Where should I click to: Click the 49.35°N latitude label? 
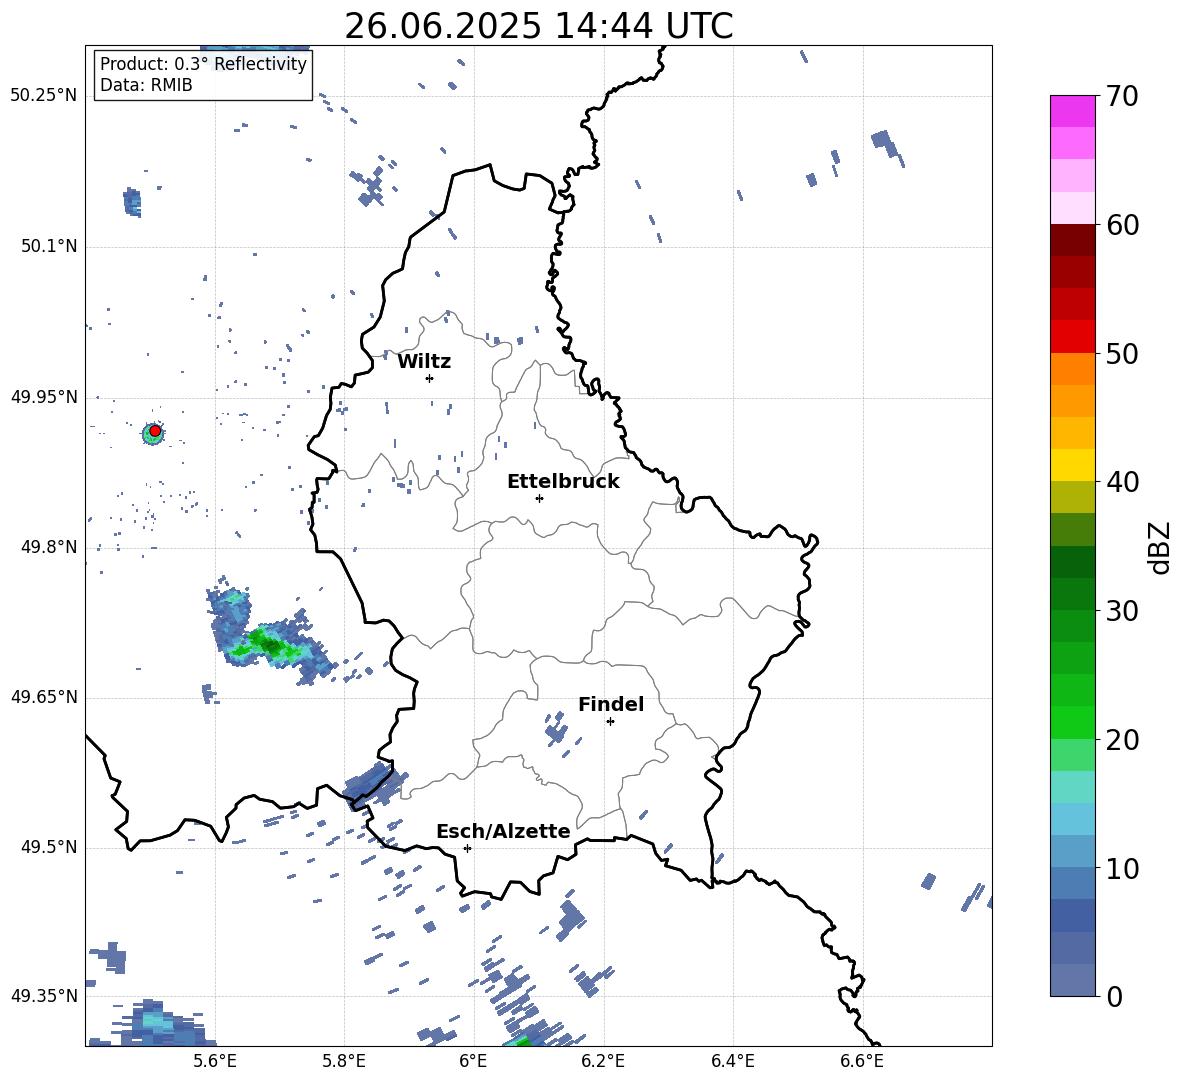point(44,996)
